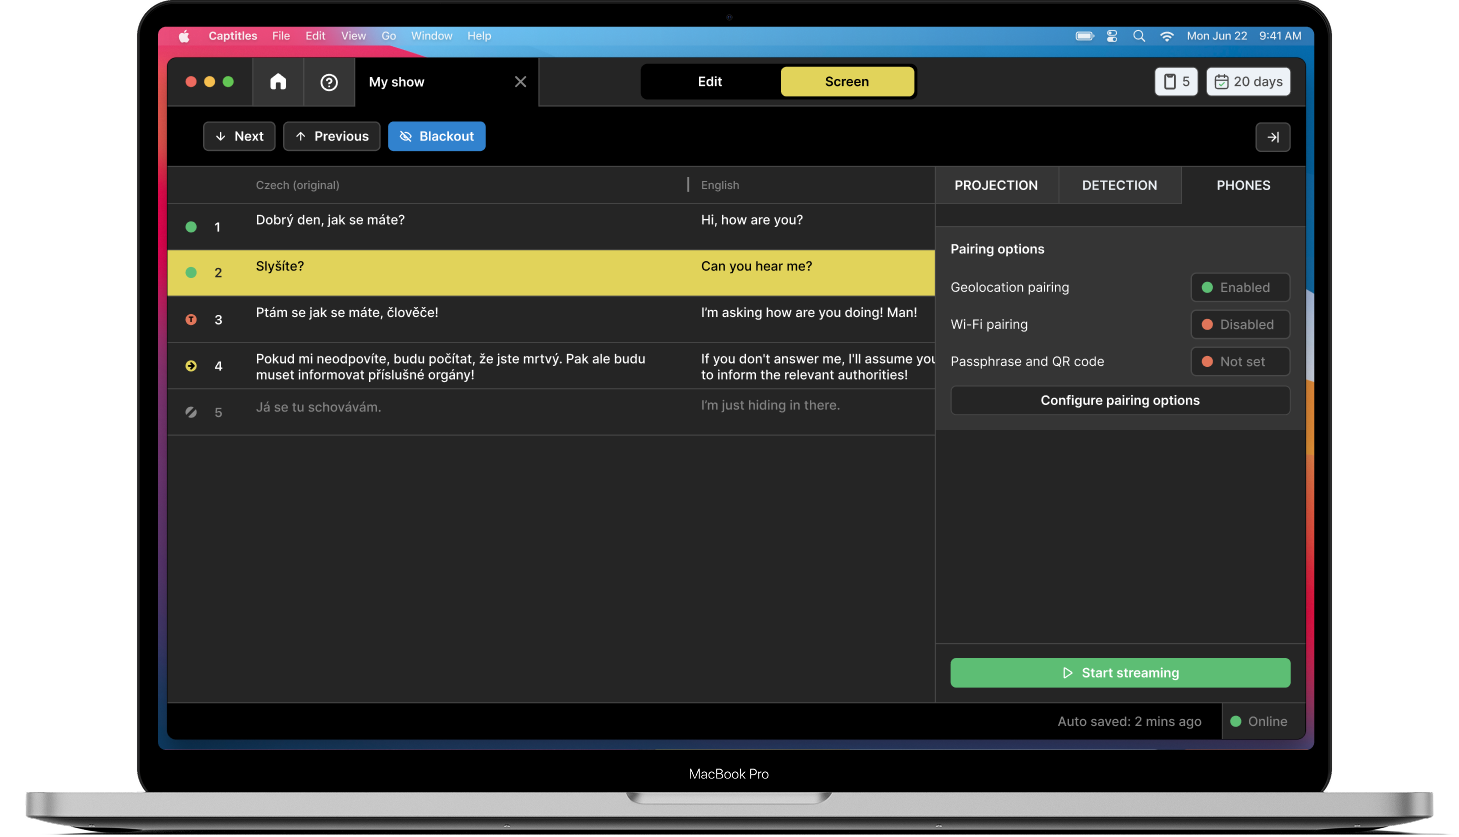Screen dimensions: 1459x837
Task: Open the PROJECTION tab
Action: pyautogui.click(x=996, y=186)
